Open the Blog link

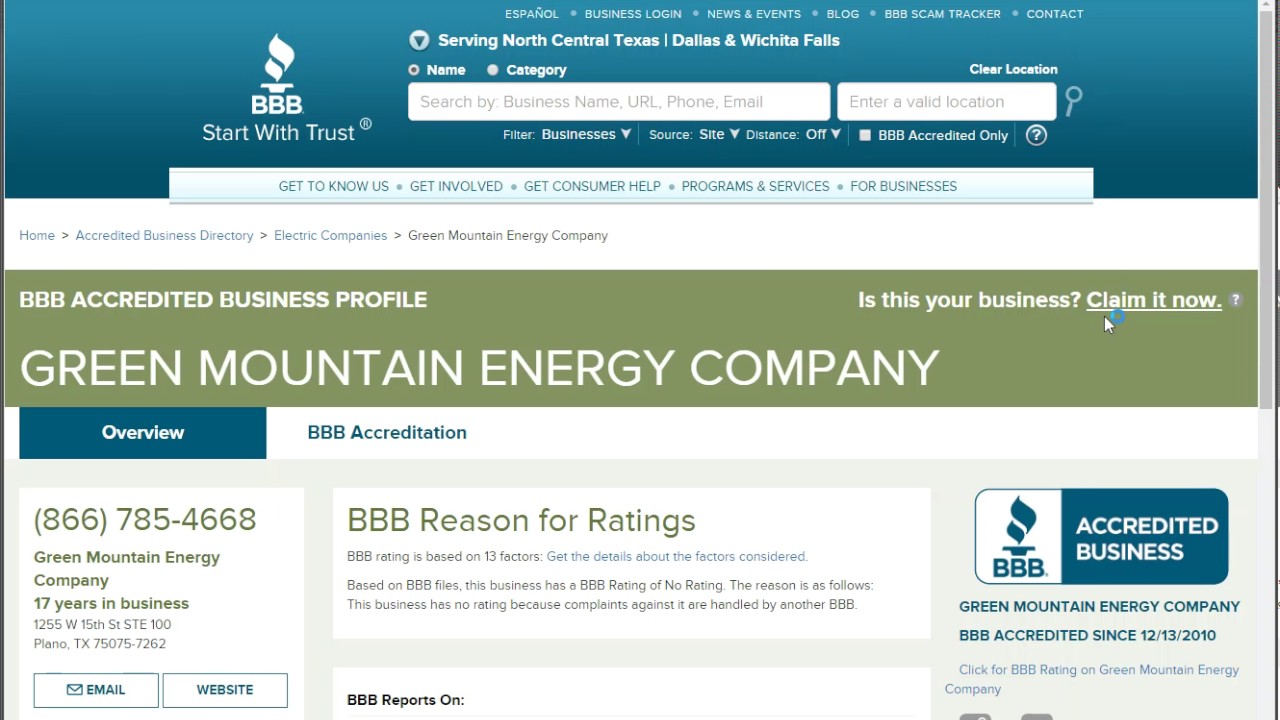pos(843,14)
